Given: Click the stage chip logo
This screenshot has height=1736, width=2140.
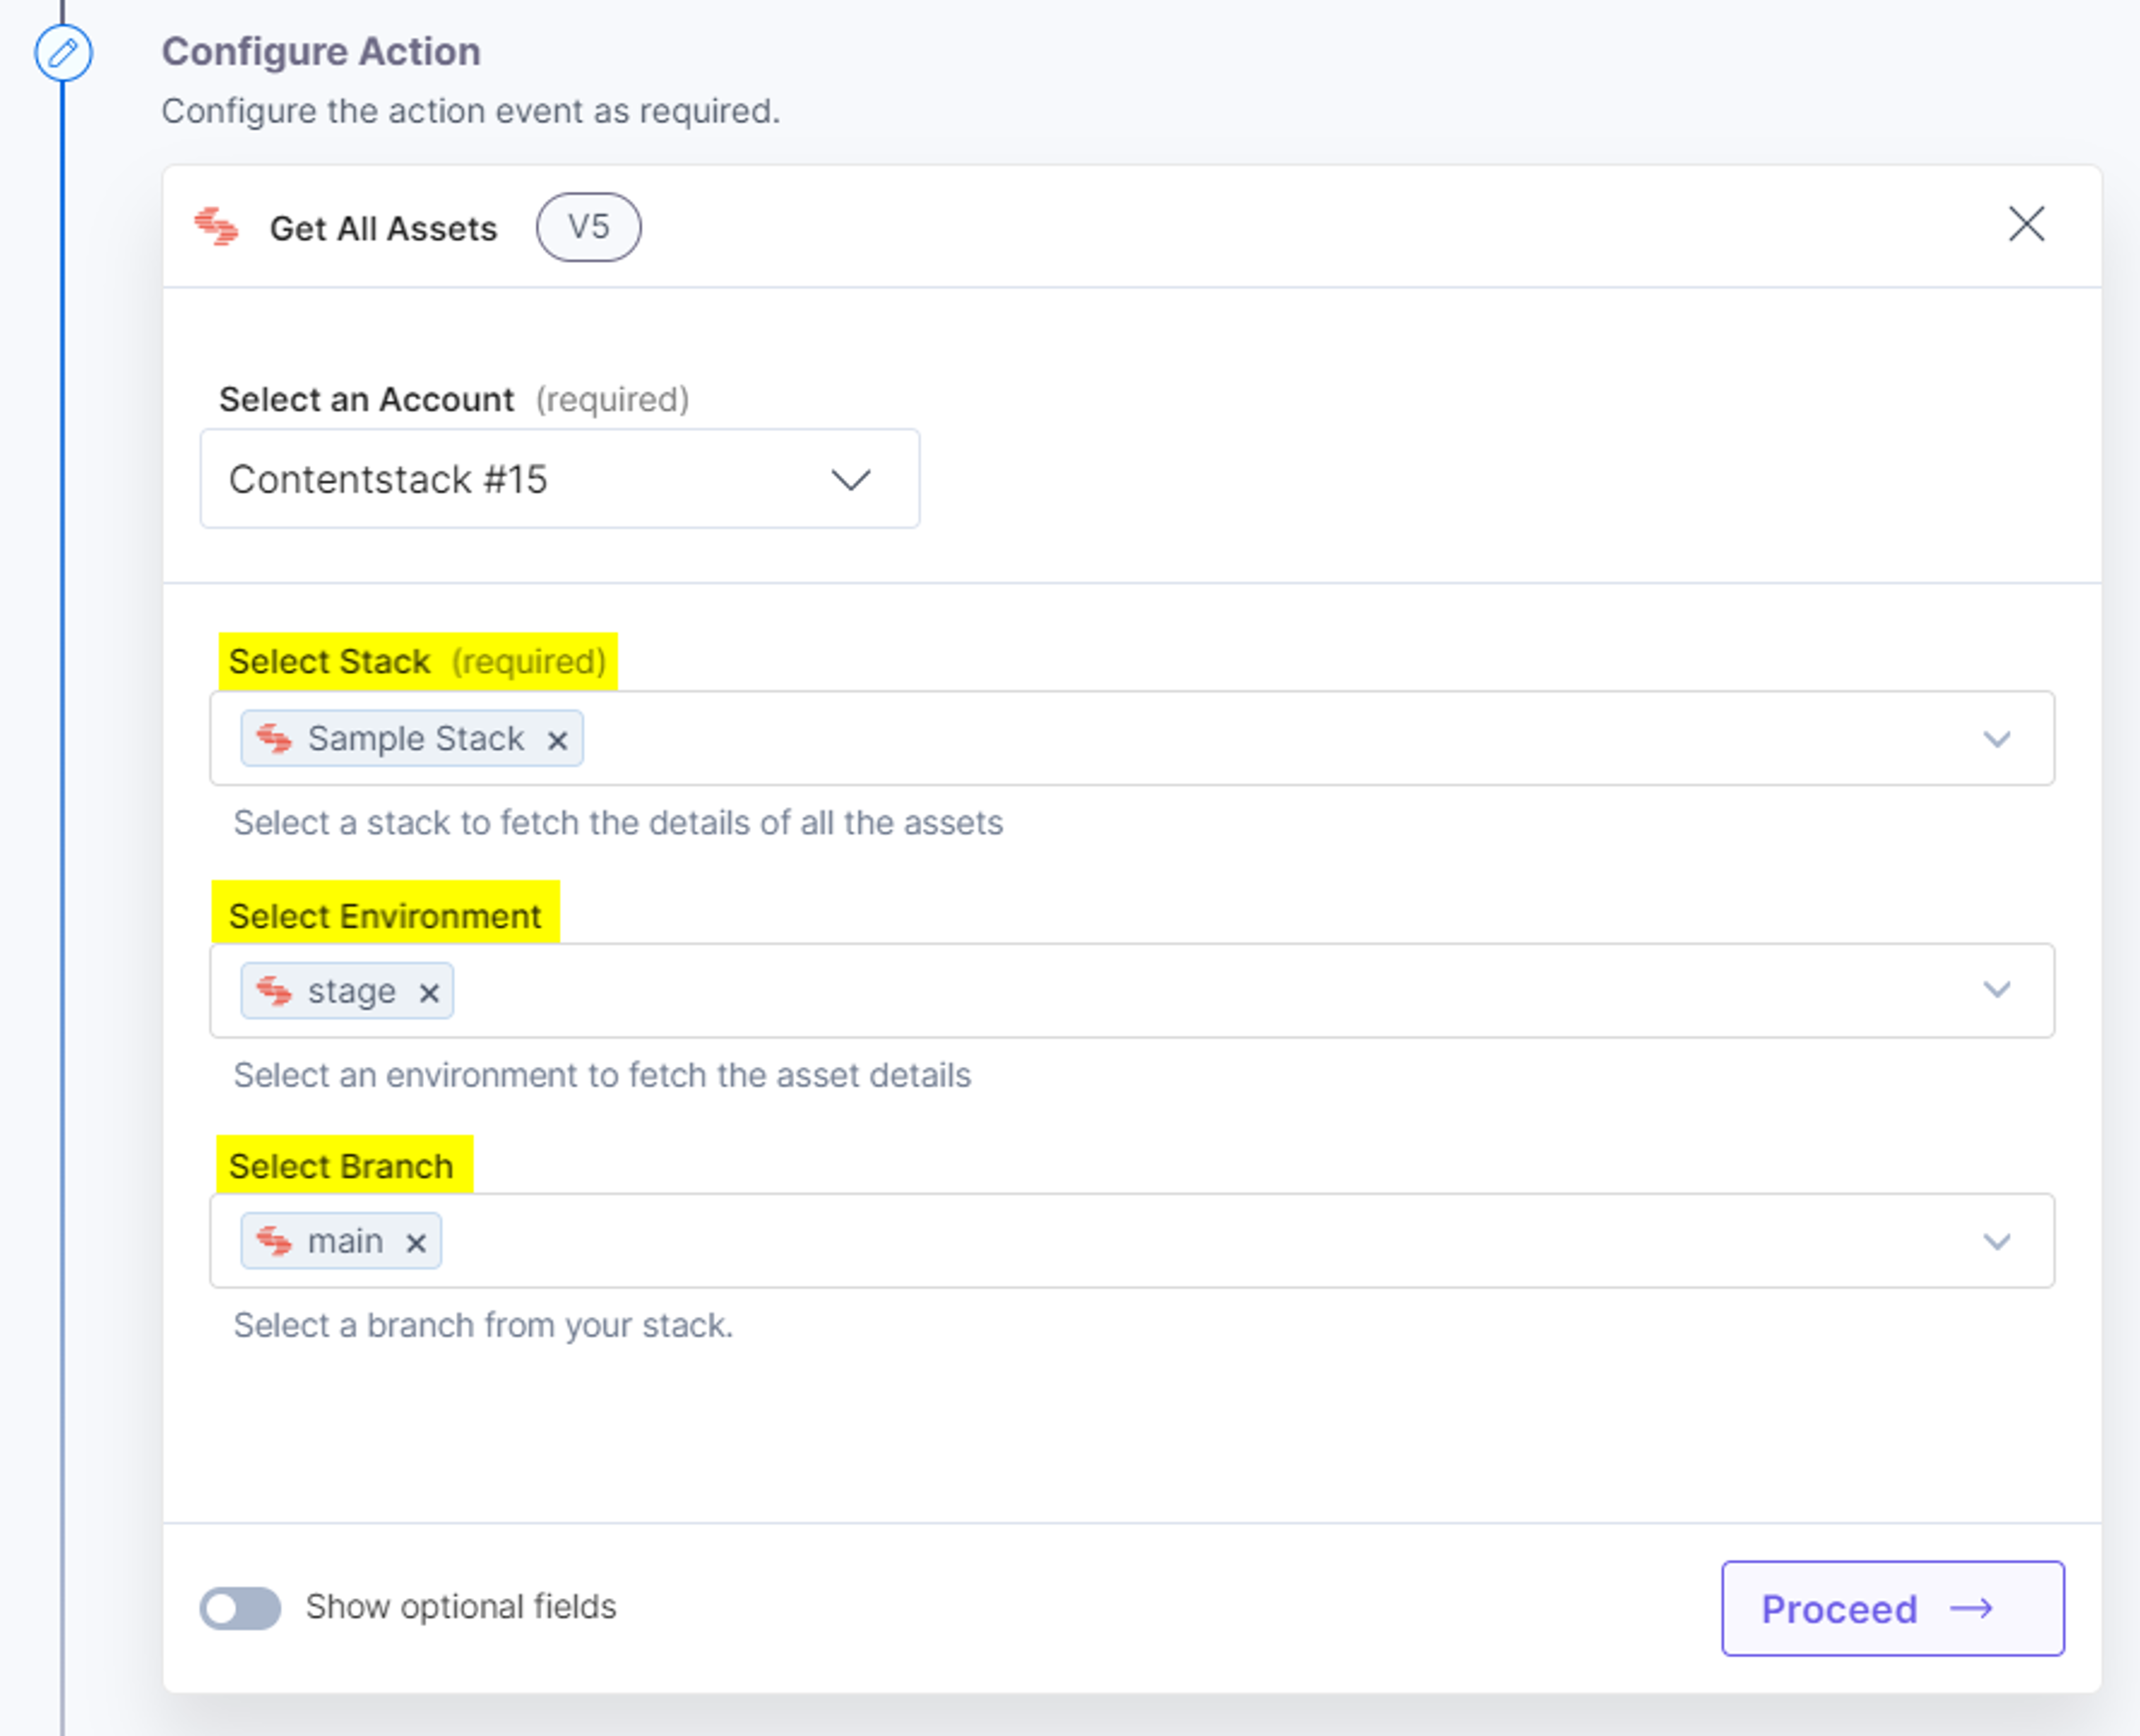Looking at the screenshot, I should tap(274, 991).
